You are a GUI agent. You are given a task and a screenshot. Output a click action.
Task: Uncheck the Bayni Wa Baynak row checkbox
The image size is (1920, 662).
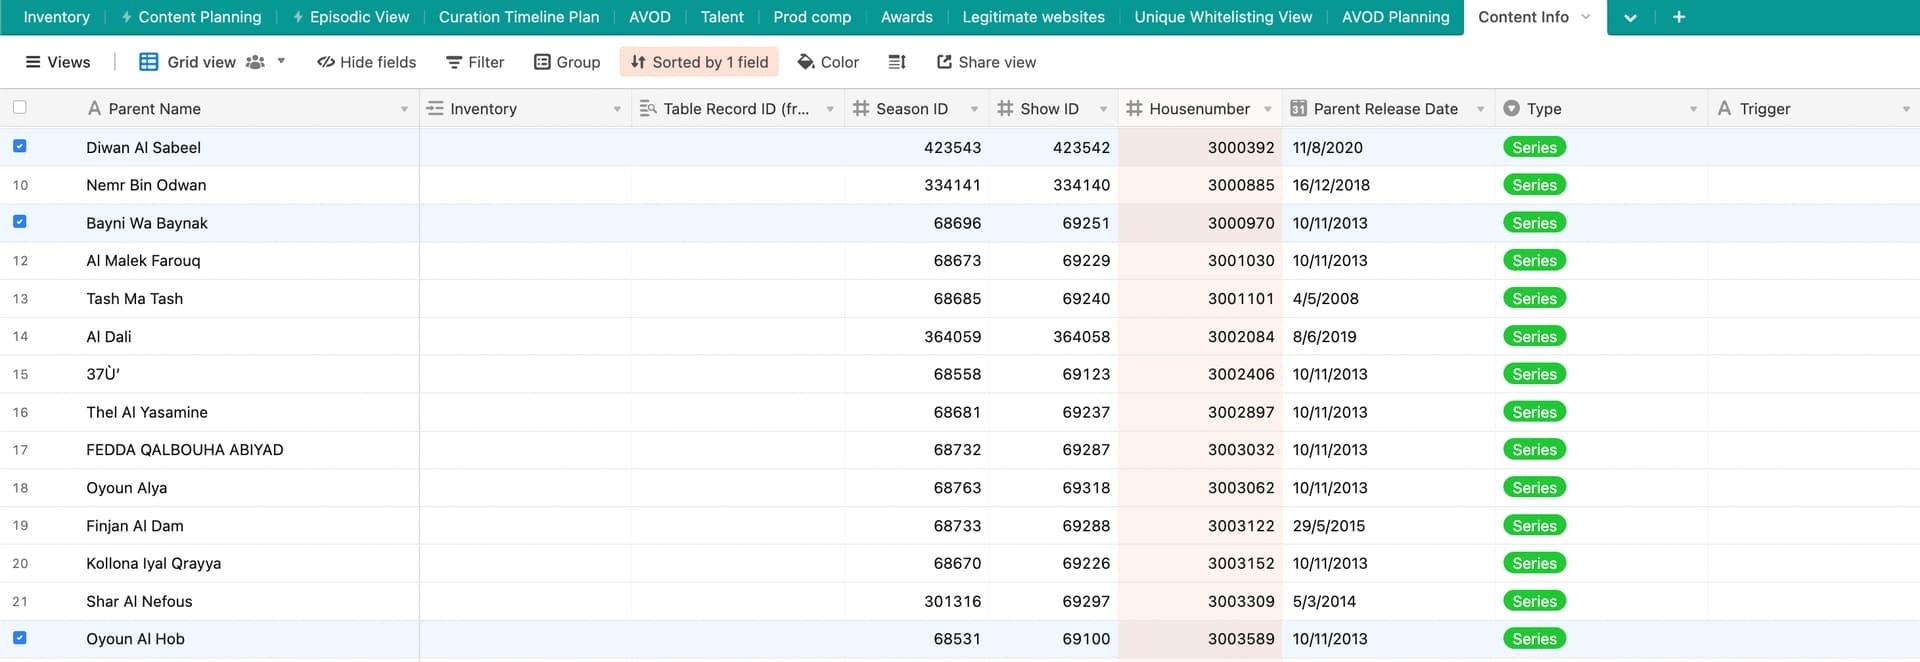pos(19,222)
